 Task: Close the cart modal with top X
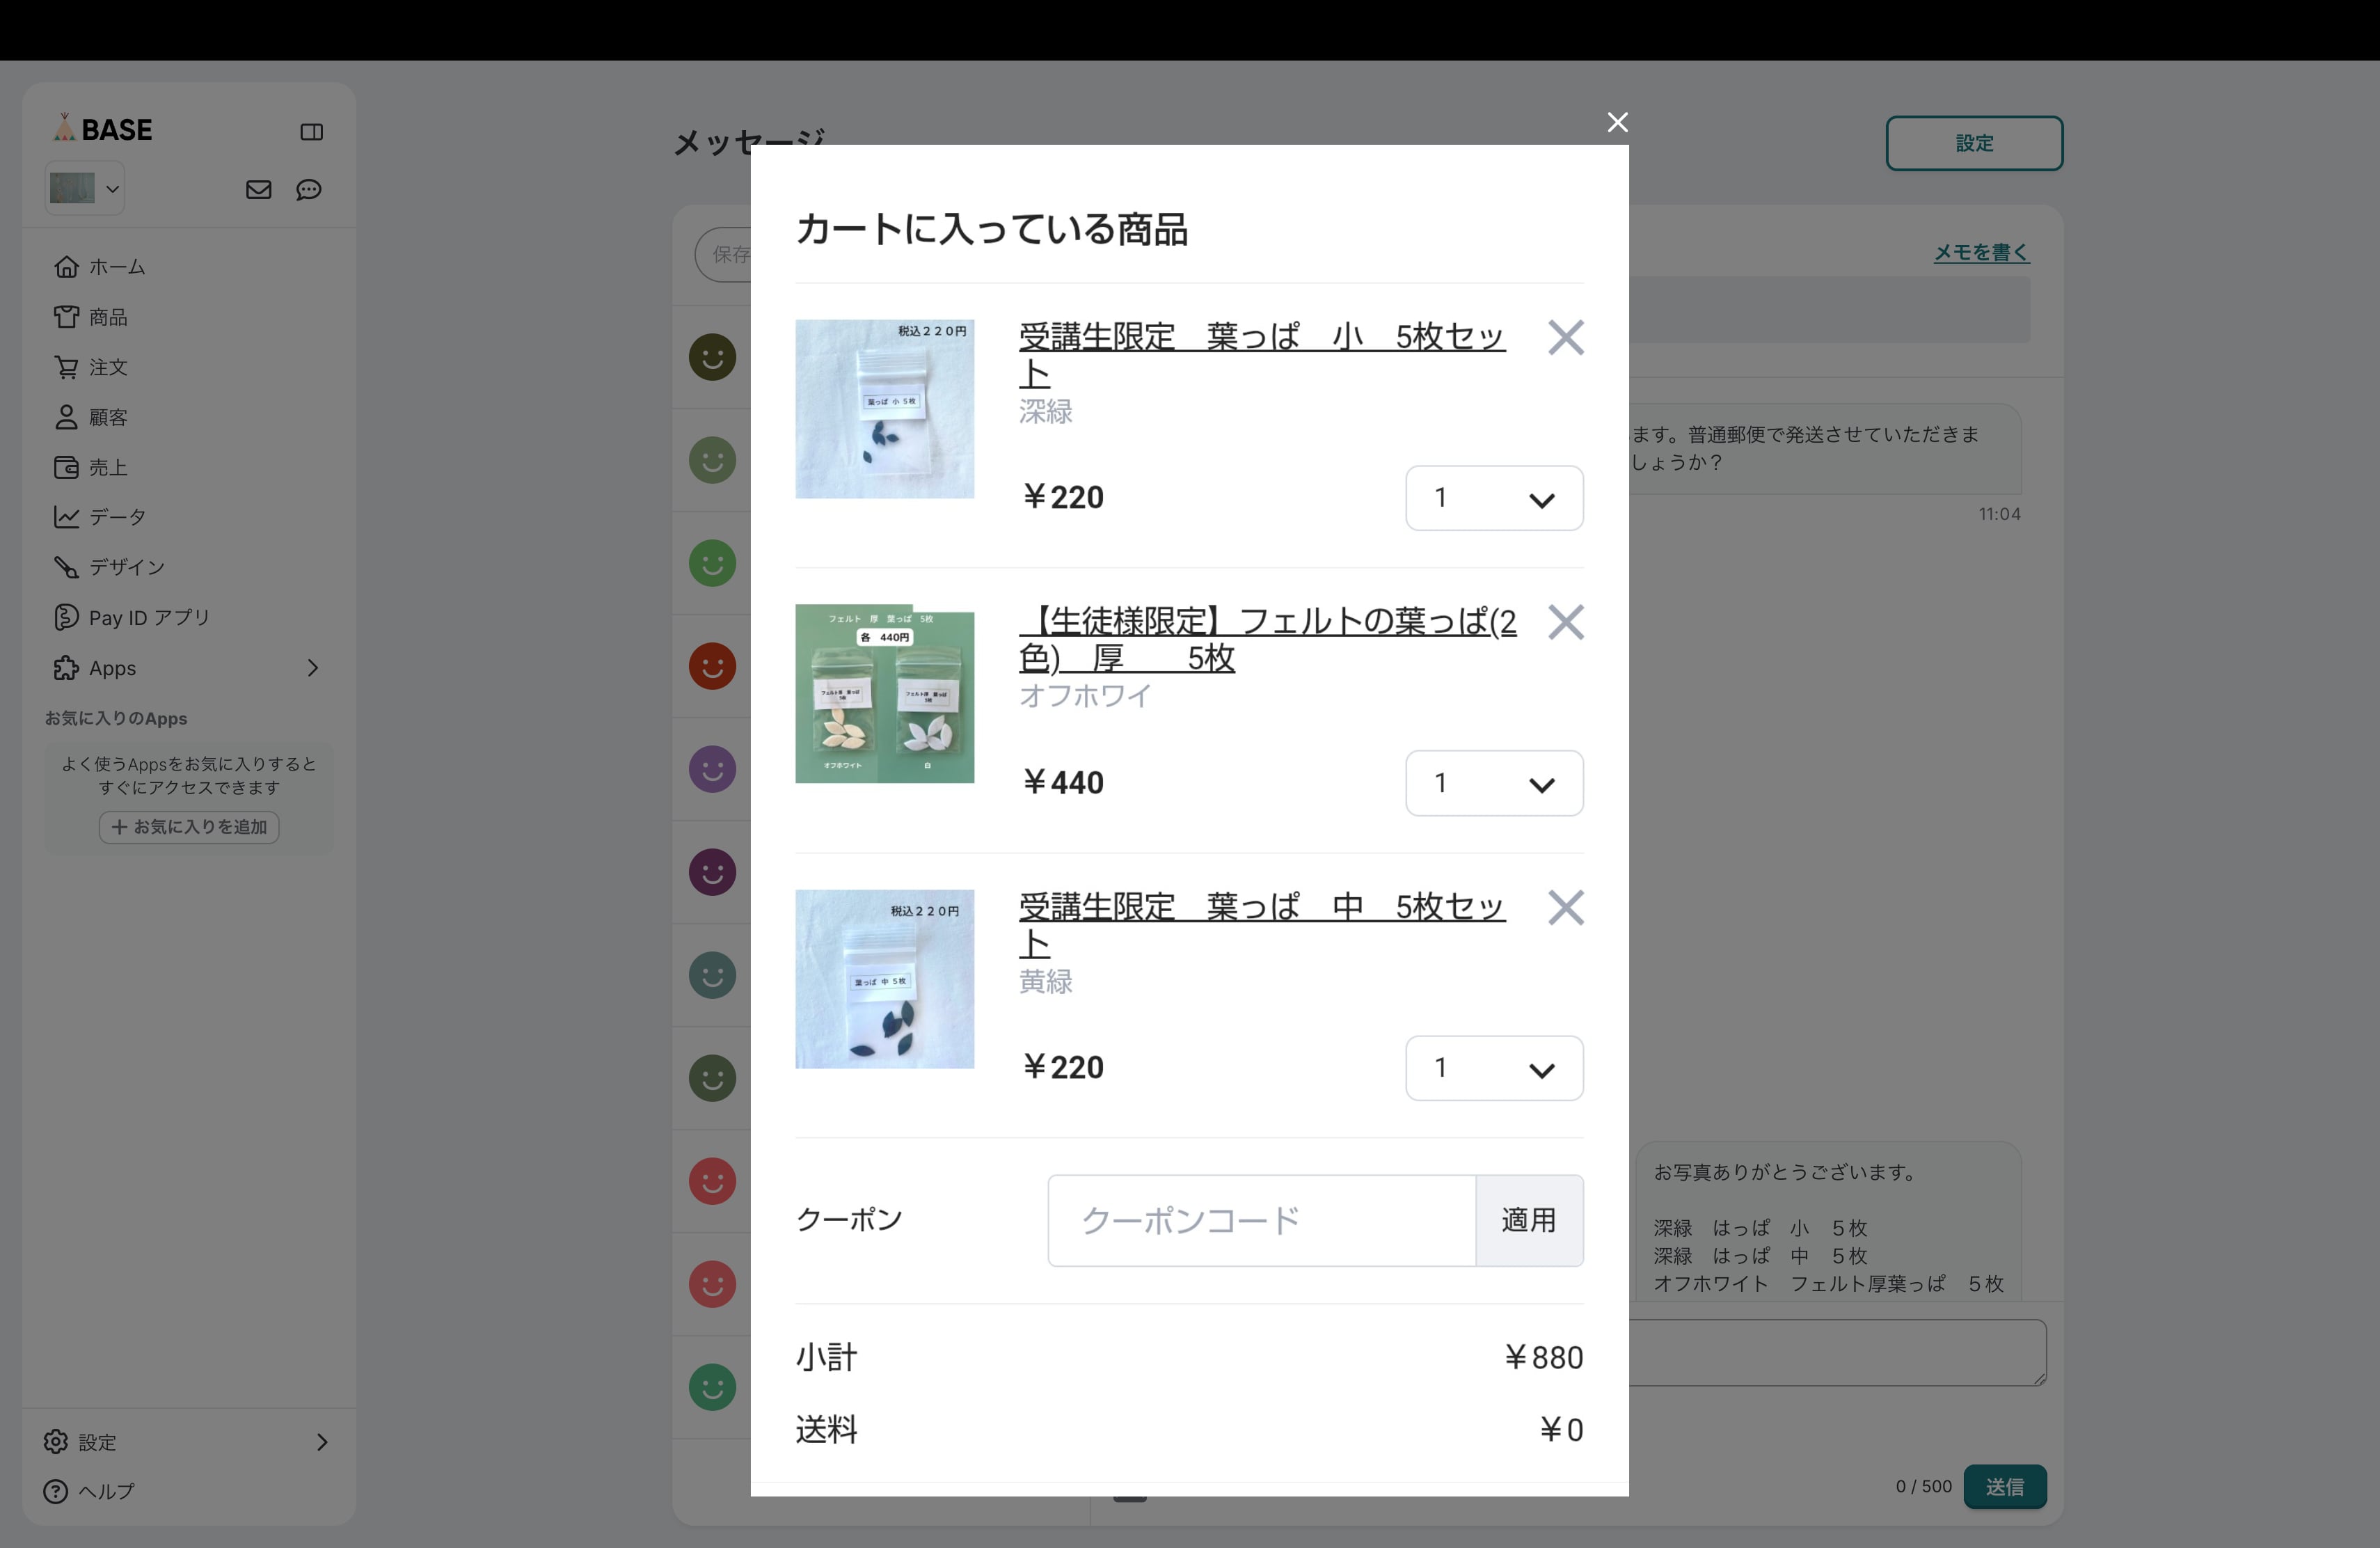[x=1617, y=122]
